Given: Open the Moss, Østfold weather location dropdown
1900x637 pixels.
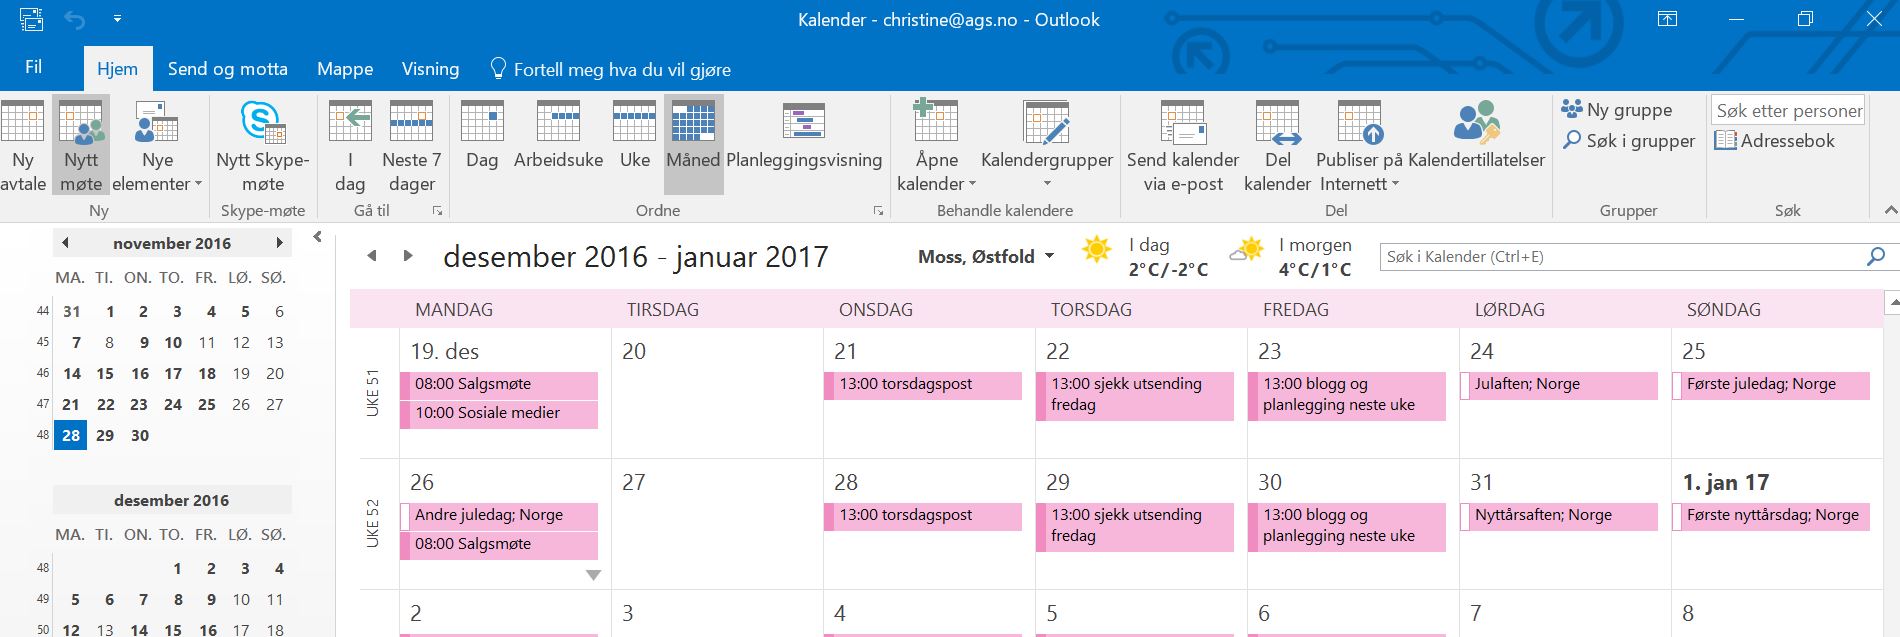Looking at the screenshot, I should tap(986, 257).
